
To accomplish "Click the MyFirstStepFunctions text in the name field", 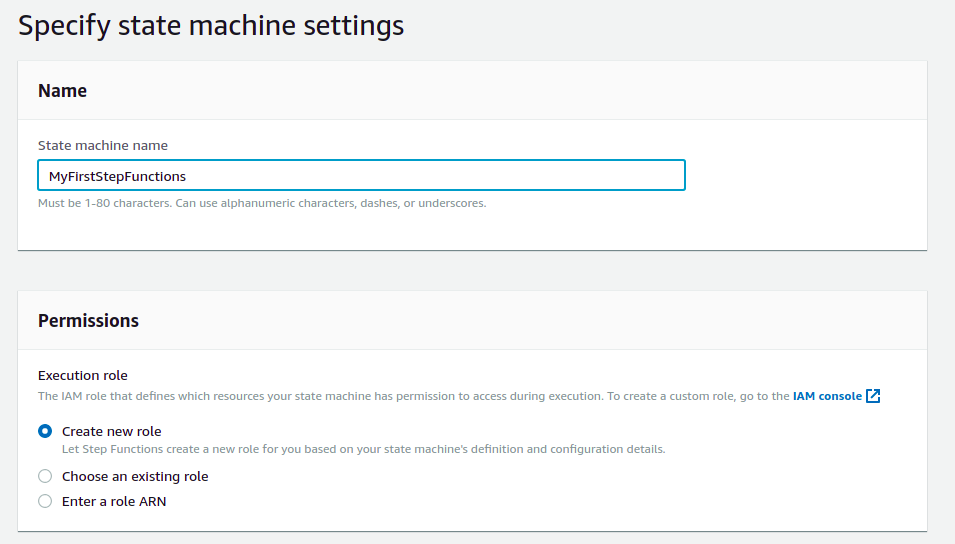I will pos(117,176).
